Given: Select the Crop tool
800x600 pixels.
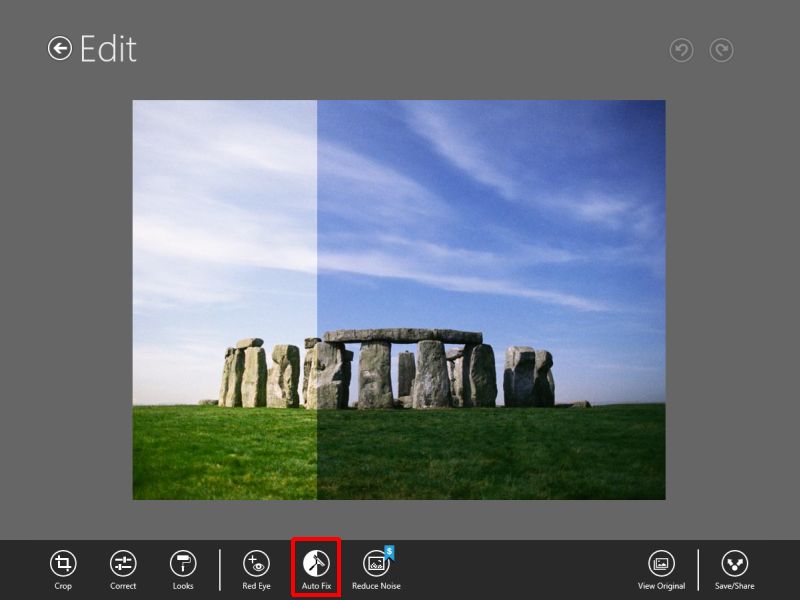Looking at the screenshot, I should point(63,570).
